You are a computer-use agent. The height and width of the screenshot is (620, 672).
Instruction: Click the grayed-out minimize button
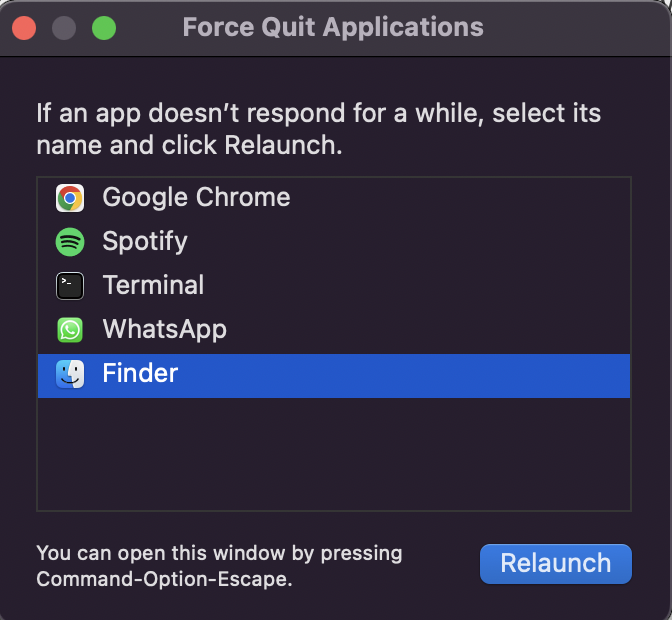(x=64, y=28)
